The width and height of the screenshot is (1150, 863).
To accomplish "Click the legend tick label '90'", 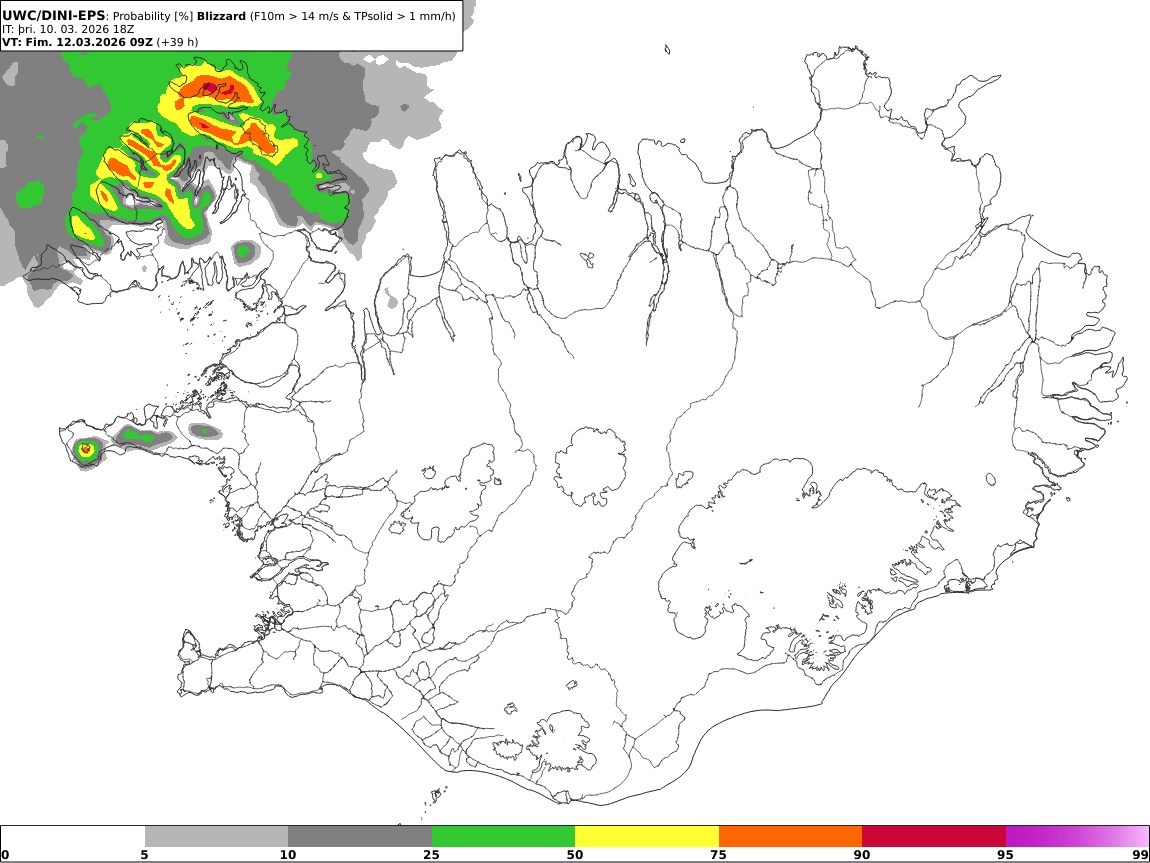I will pos(862,854).
